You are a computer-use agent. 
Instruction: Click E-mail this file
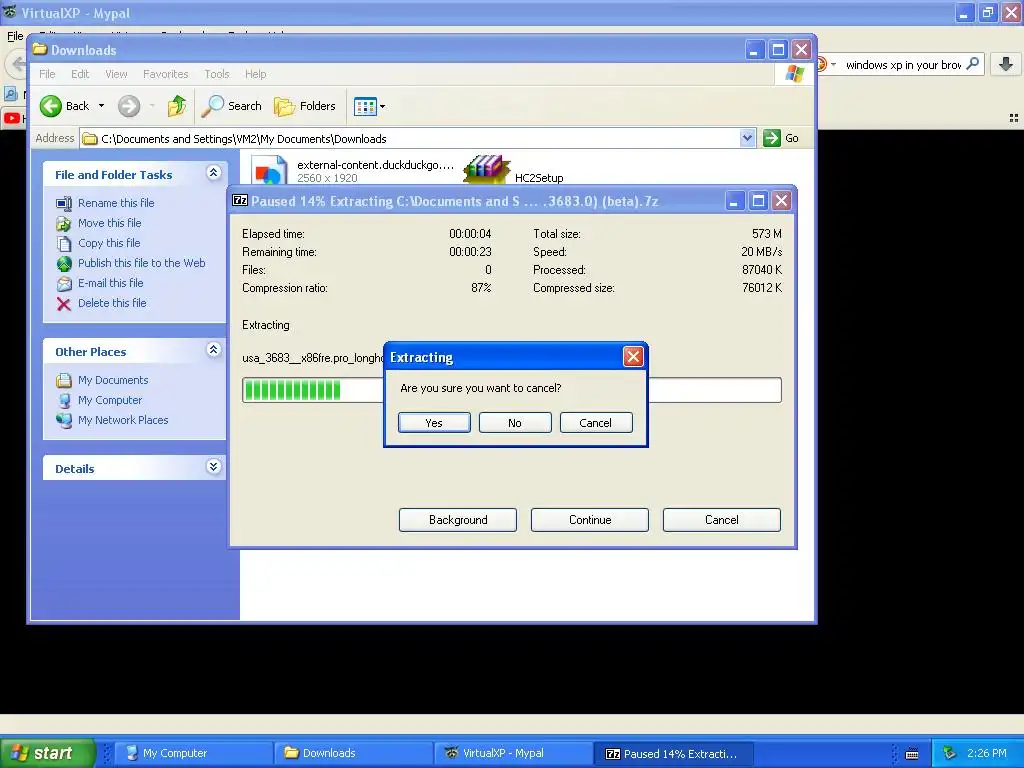point(110,283)
